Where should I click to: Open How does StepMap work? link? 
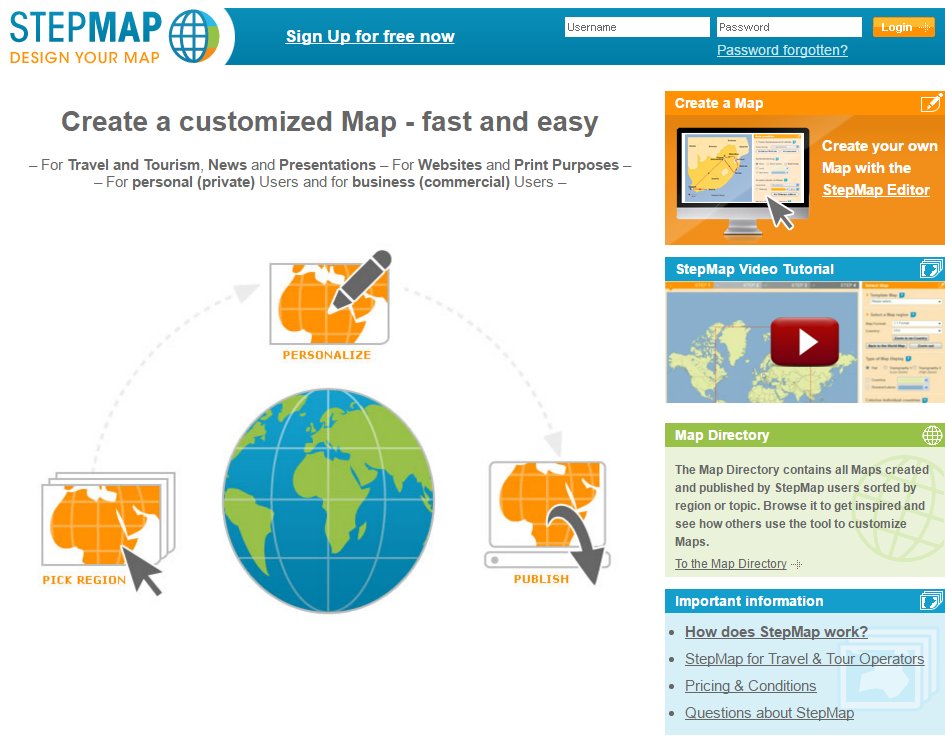click(x=776, y=631)
